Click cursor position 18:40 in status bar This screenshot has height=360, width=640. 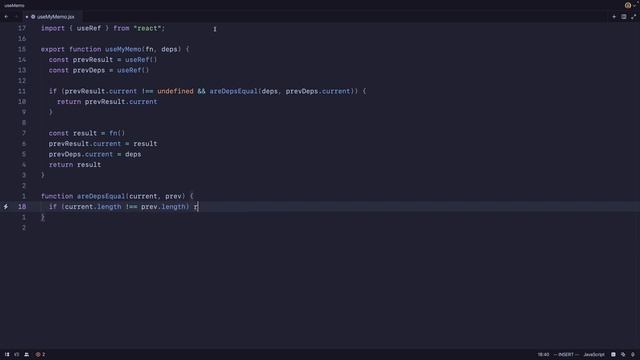tap(543, 354)
